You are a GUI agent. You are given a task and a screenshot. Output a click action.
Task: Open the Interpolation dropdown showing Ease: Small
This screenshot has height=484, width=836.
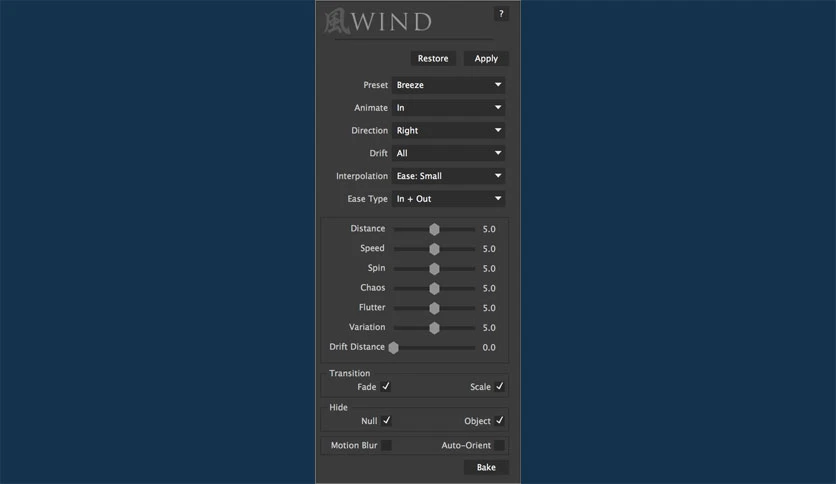click(x=448, y=176)
